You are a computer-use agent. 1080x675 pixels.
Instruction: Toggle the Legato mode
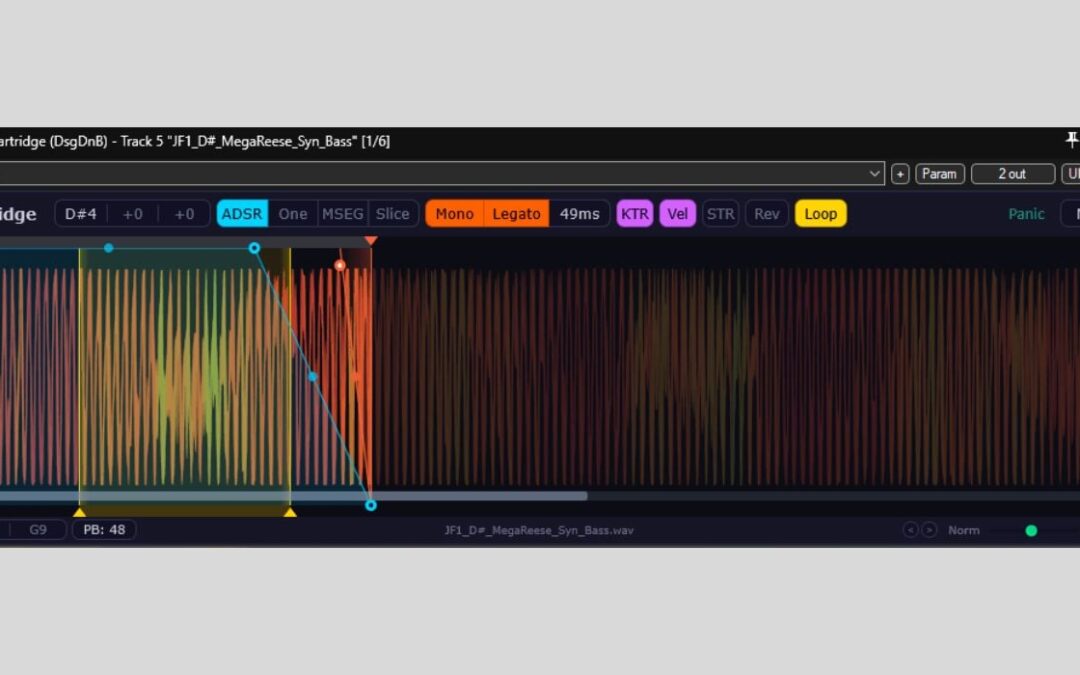pyautogui.click(x=517, y=214)
